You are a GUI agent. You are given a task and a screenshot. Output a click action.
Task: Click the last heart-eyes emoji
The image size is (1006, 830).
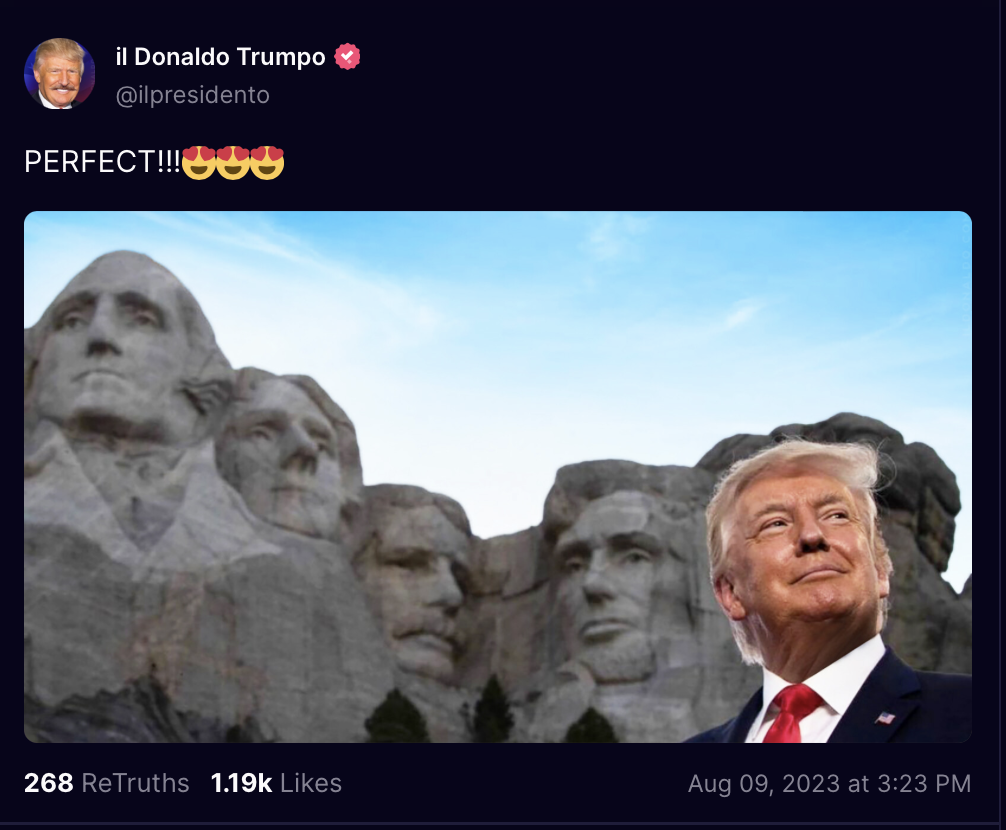point(267,162)
